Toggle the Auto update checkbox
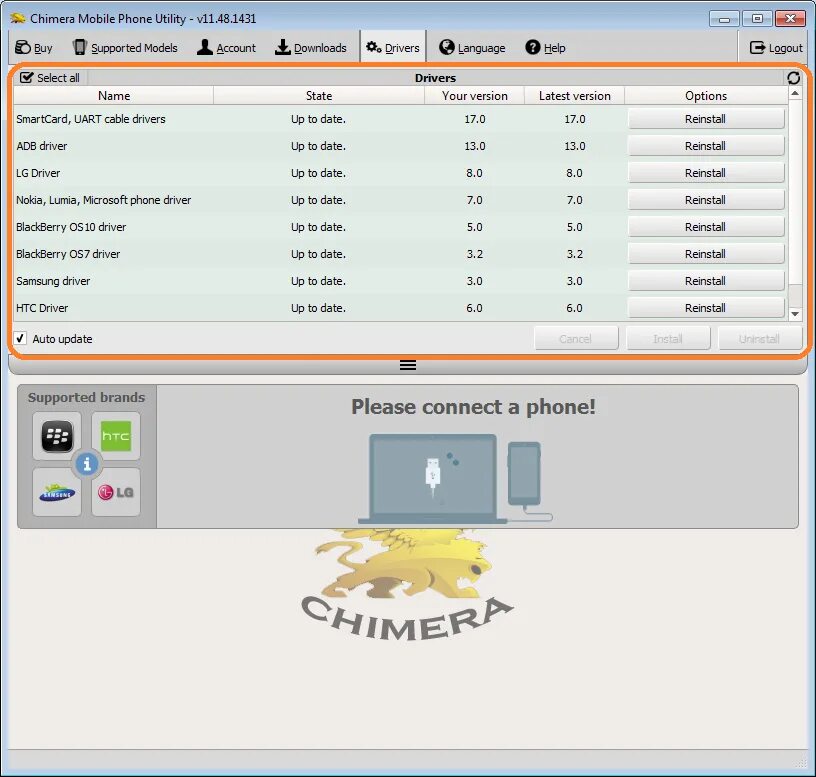The height and width of the screenshot is (777, 816). tap(20, 338)
